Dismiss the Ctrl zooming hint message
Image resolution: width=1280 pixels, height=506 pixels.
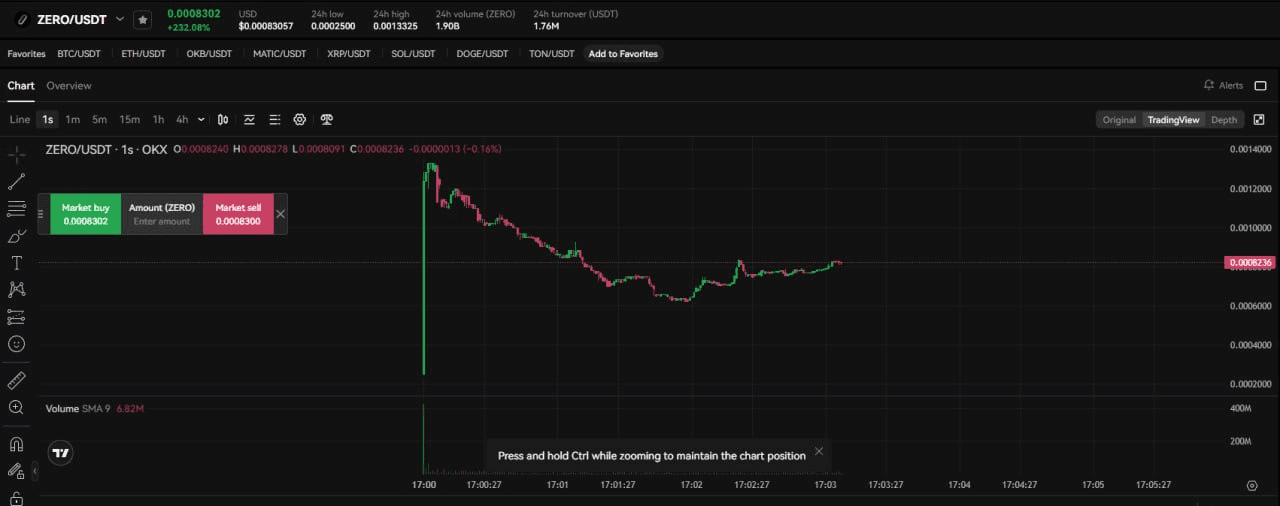[x=819, y=451]
